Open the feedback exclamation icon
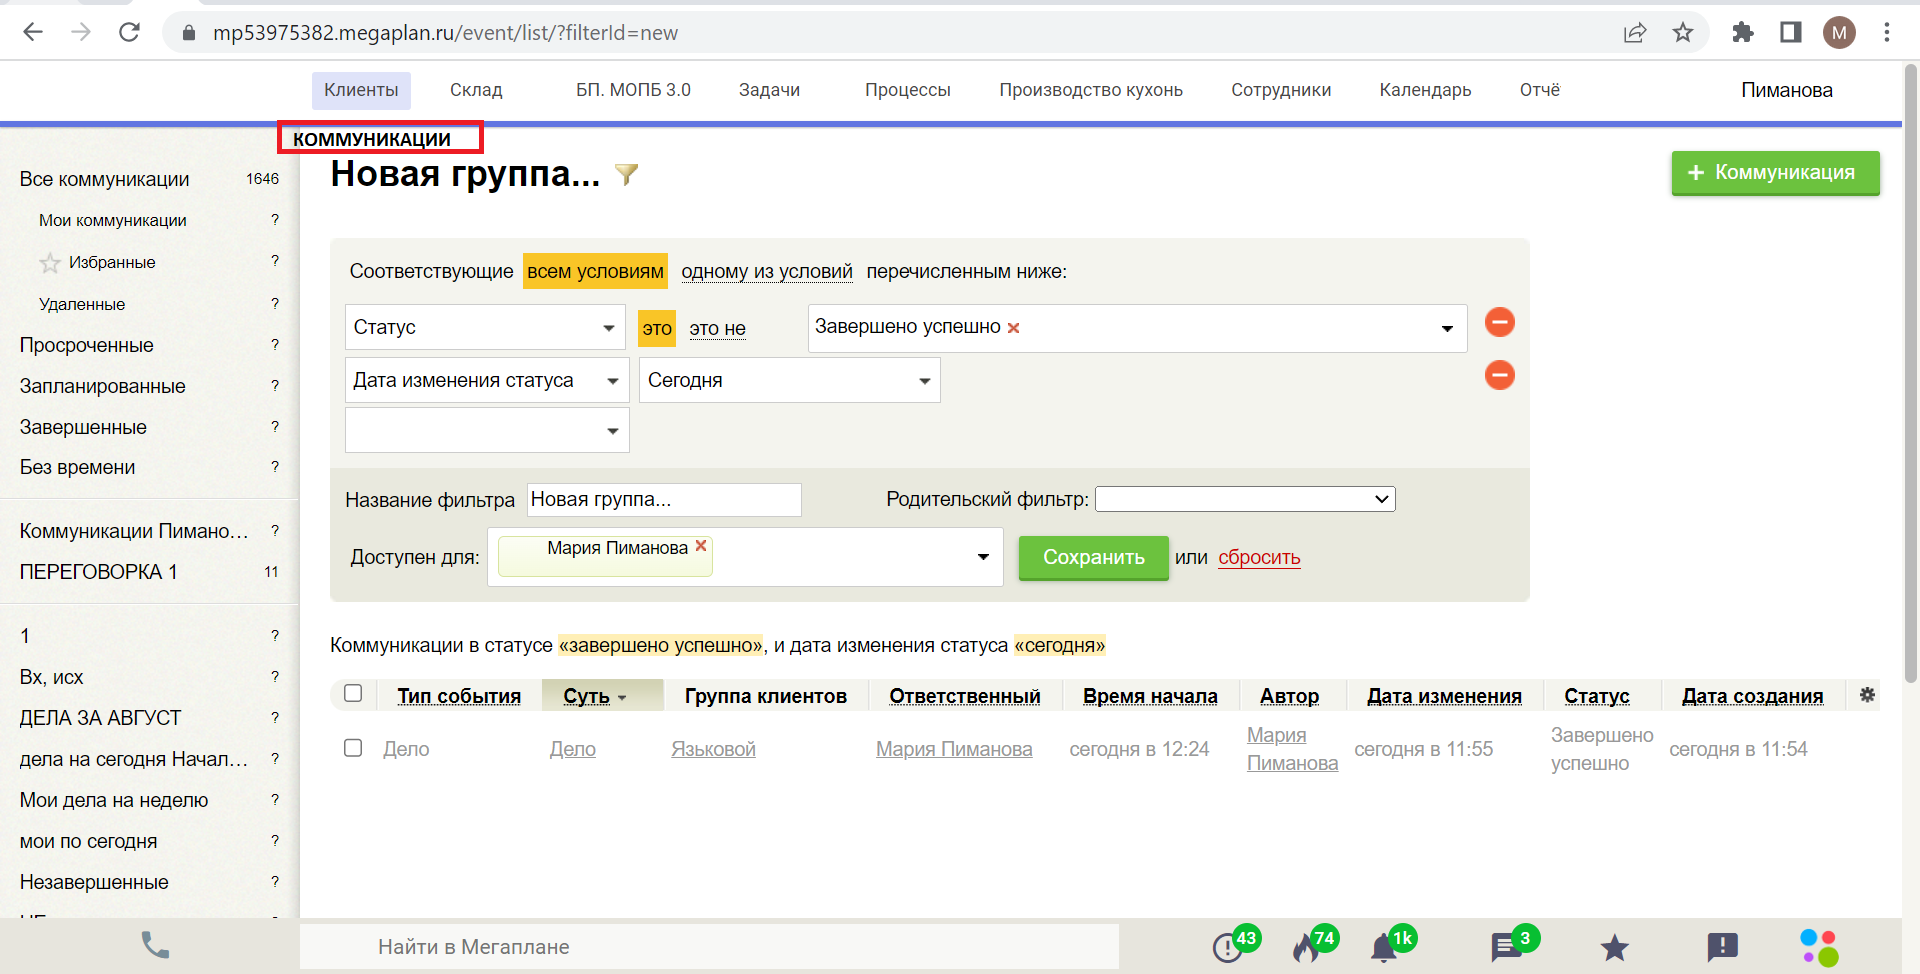 point(1722,946)
